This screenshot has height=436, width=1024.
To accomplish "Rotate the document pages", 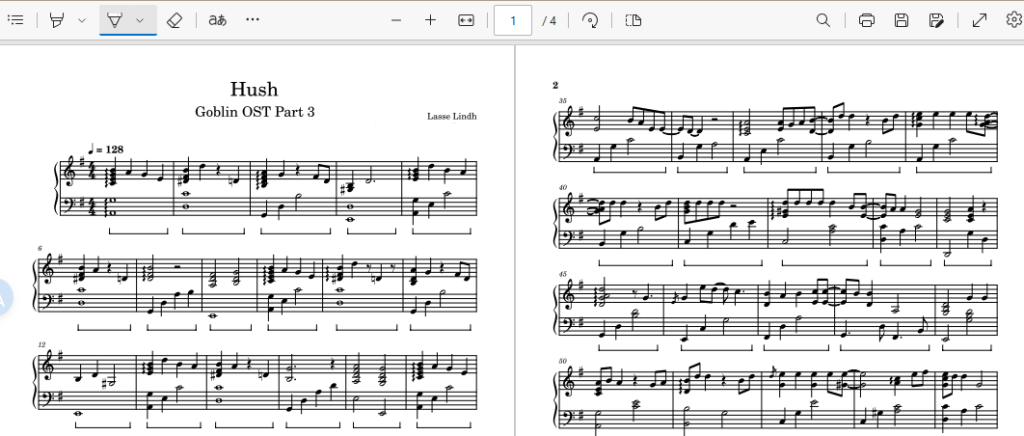I will 590,20.
